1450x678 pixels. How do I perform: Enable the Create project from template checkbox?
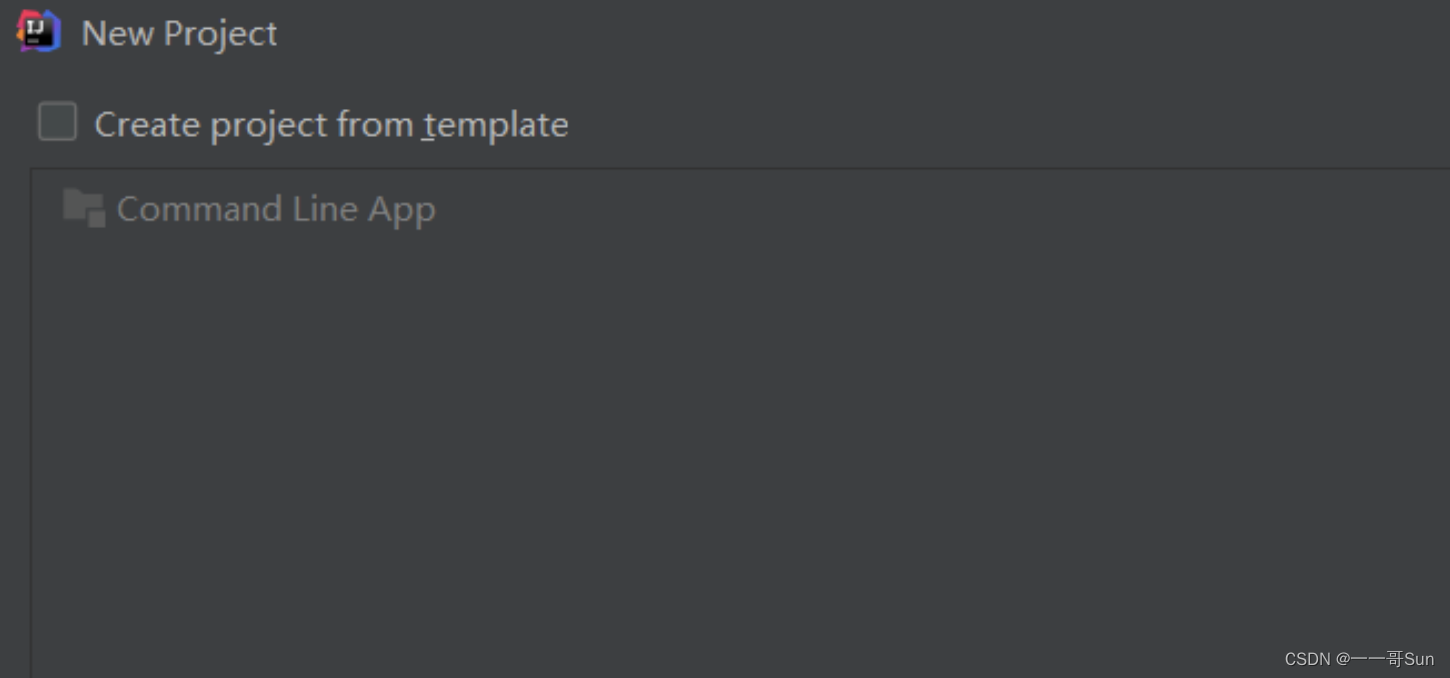click(57, 122)
